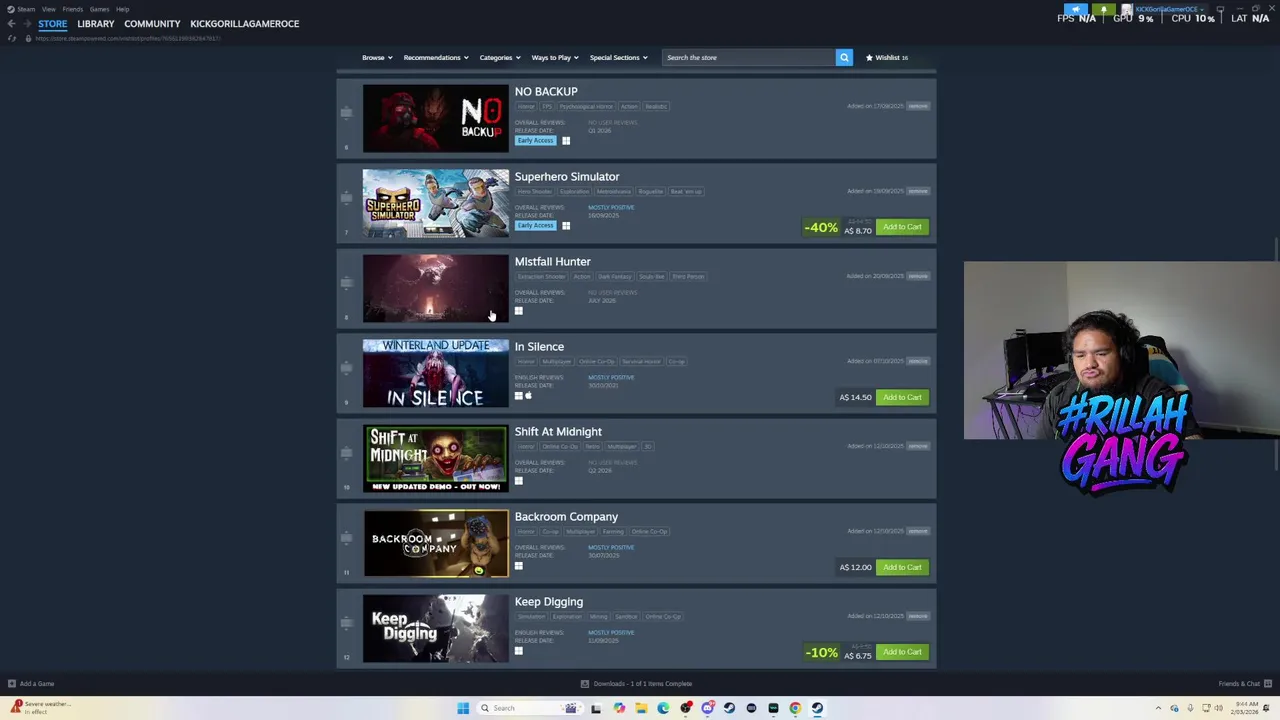Image resolution: width=1280 pixels, height=720 pixels.
Task: Remove Shift At Midnight from wishlist
Action: pyautogui.click(x=918, y=446)
